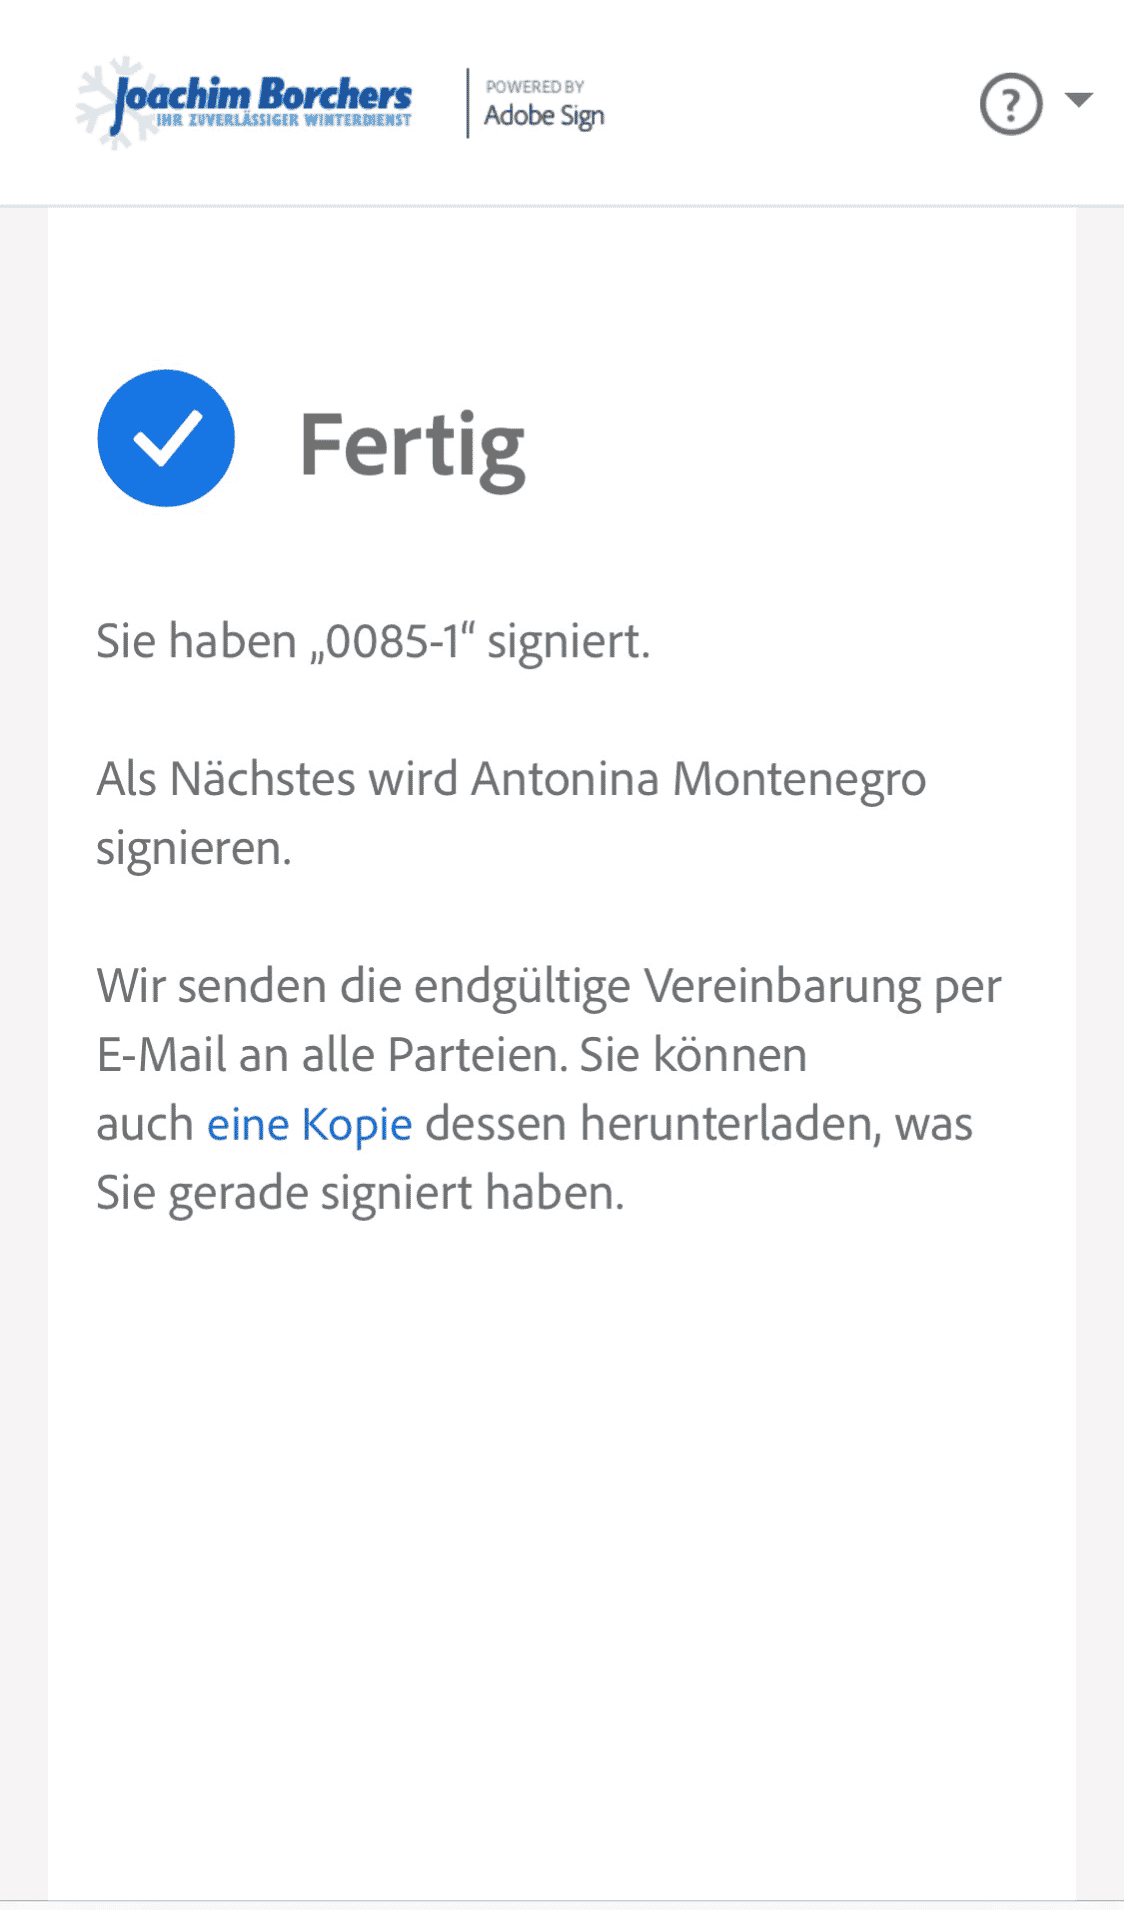Click the Joachim Borchers company logo
Viewport: 1124px width, 1910px height.
262,96
